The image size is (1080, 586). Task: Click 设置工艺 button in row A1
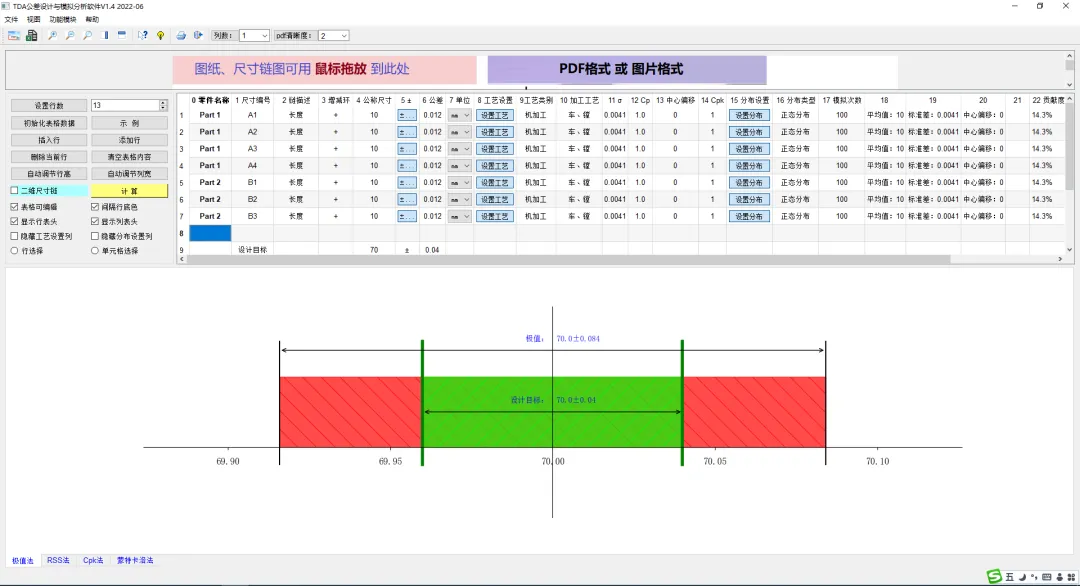pyautogui.click(x=495, y=115)
